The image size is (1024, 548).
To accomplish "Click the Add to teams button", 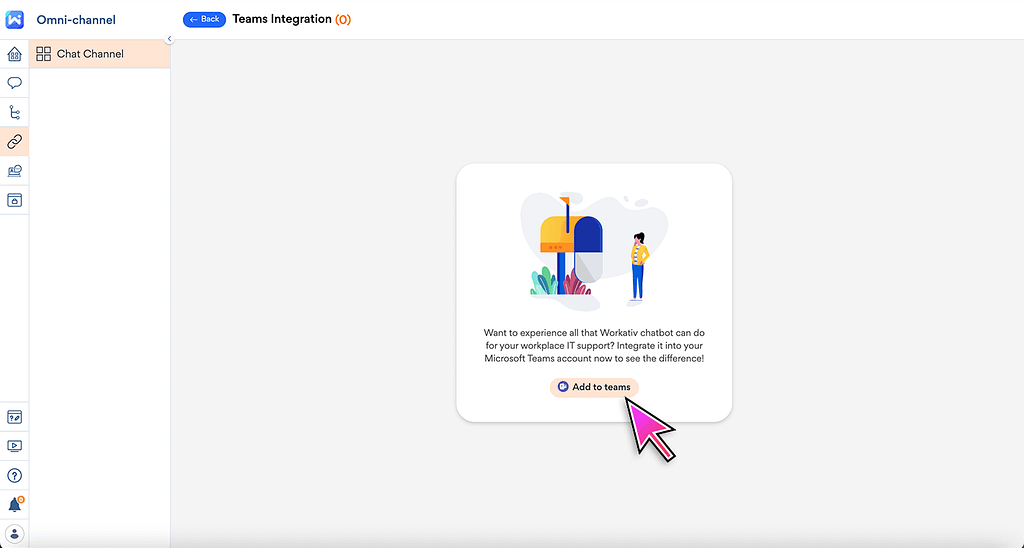I will point(594,387).
